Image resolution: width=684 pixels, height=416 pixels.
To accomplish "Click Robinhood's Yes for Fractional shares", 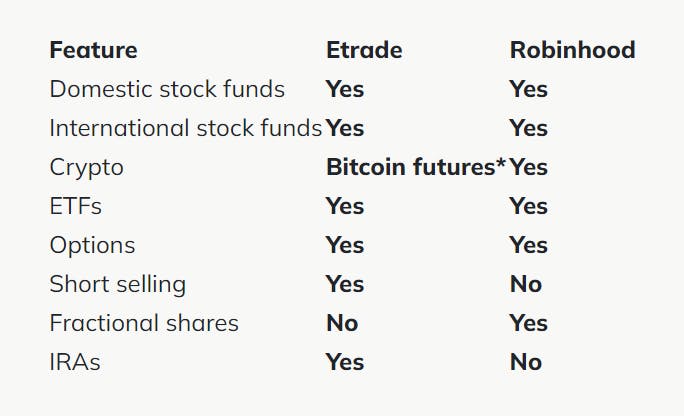I will coord(528,323).
